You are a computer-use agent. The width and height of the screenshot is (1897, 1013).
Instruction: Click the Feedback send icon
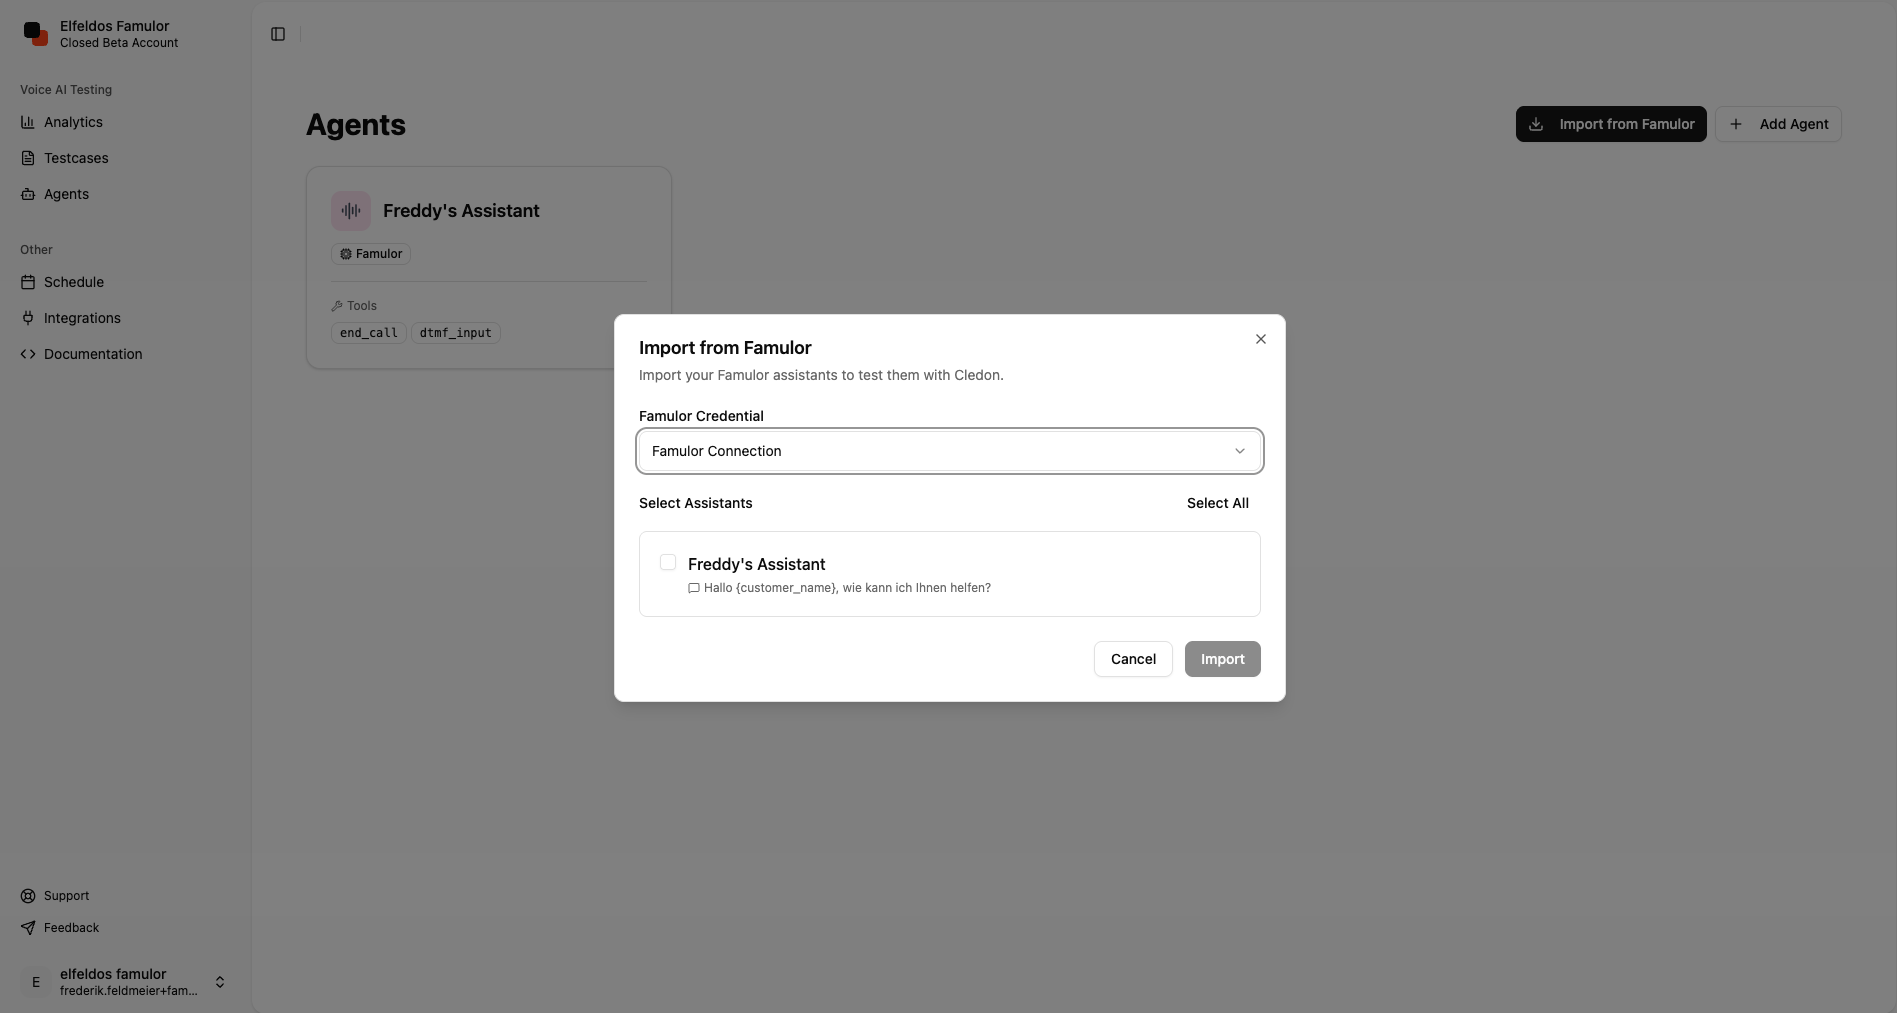pyautogui.click(x=27, y=927)
